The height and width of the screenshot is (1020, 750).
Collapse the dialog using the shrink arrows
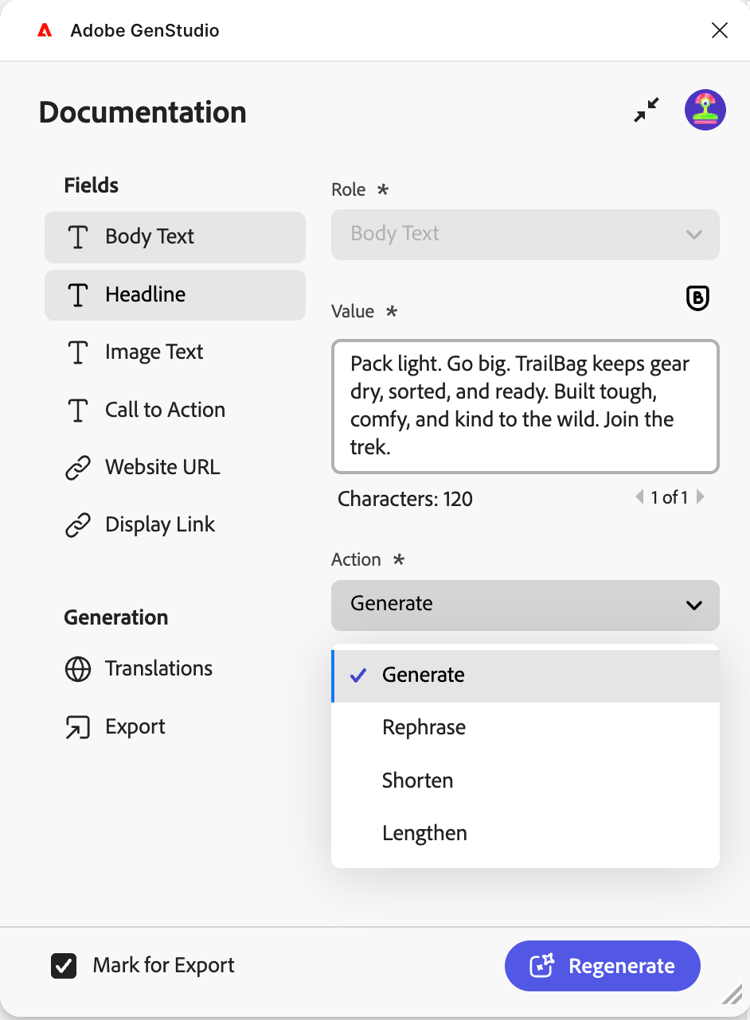(x=646, y=110)
